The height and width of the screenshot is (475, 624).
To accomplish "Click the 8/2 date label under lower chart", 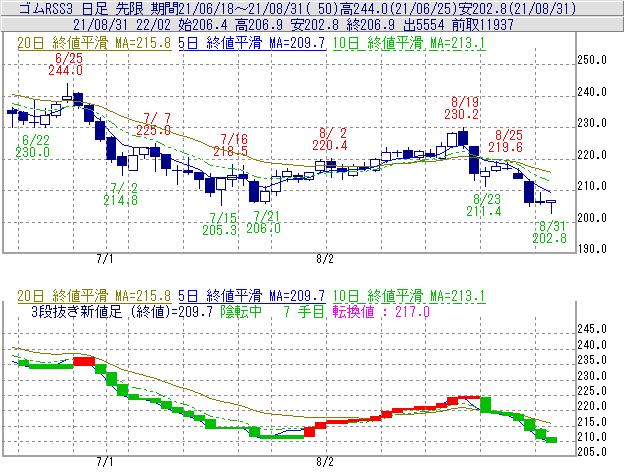I will pyautogui.click(x=325, y=462).
